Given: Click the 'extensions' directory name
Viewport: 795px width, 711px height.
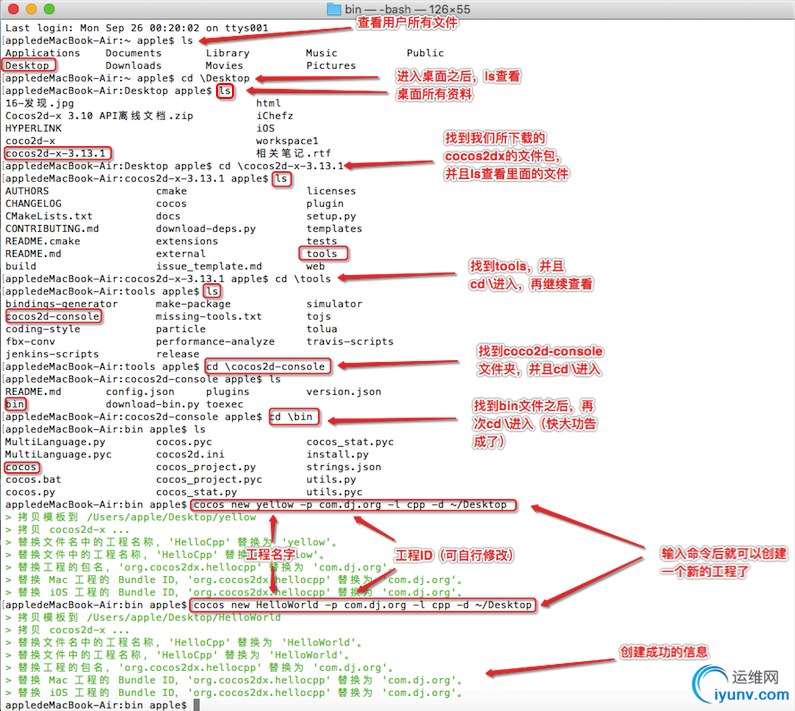Looking at the screenshot, I should [187, 241].
